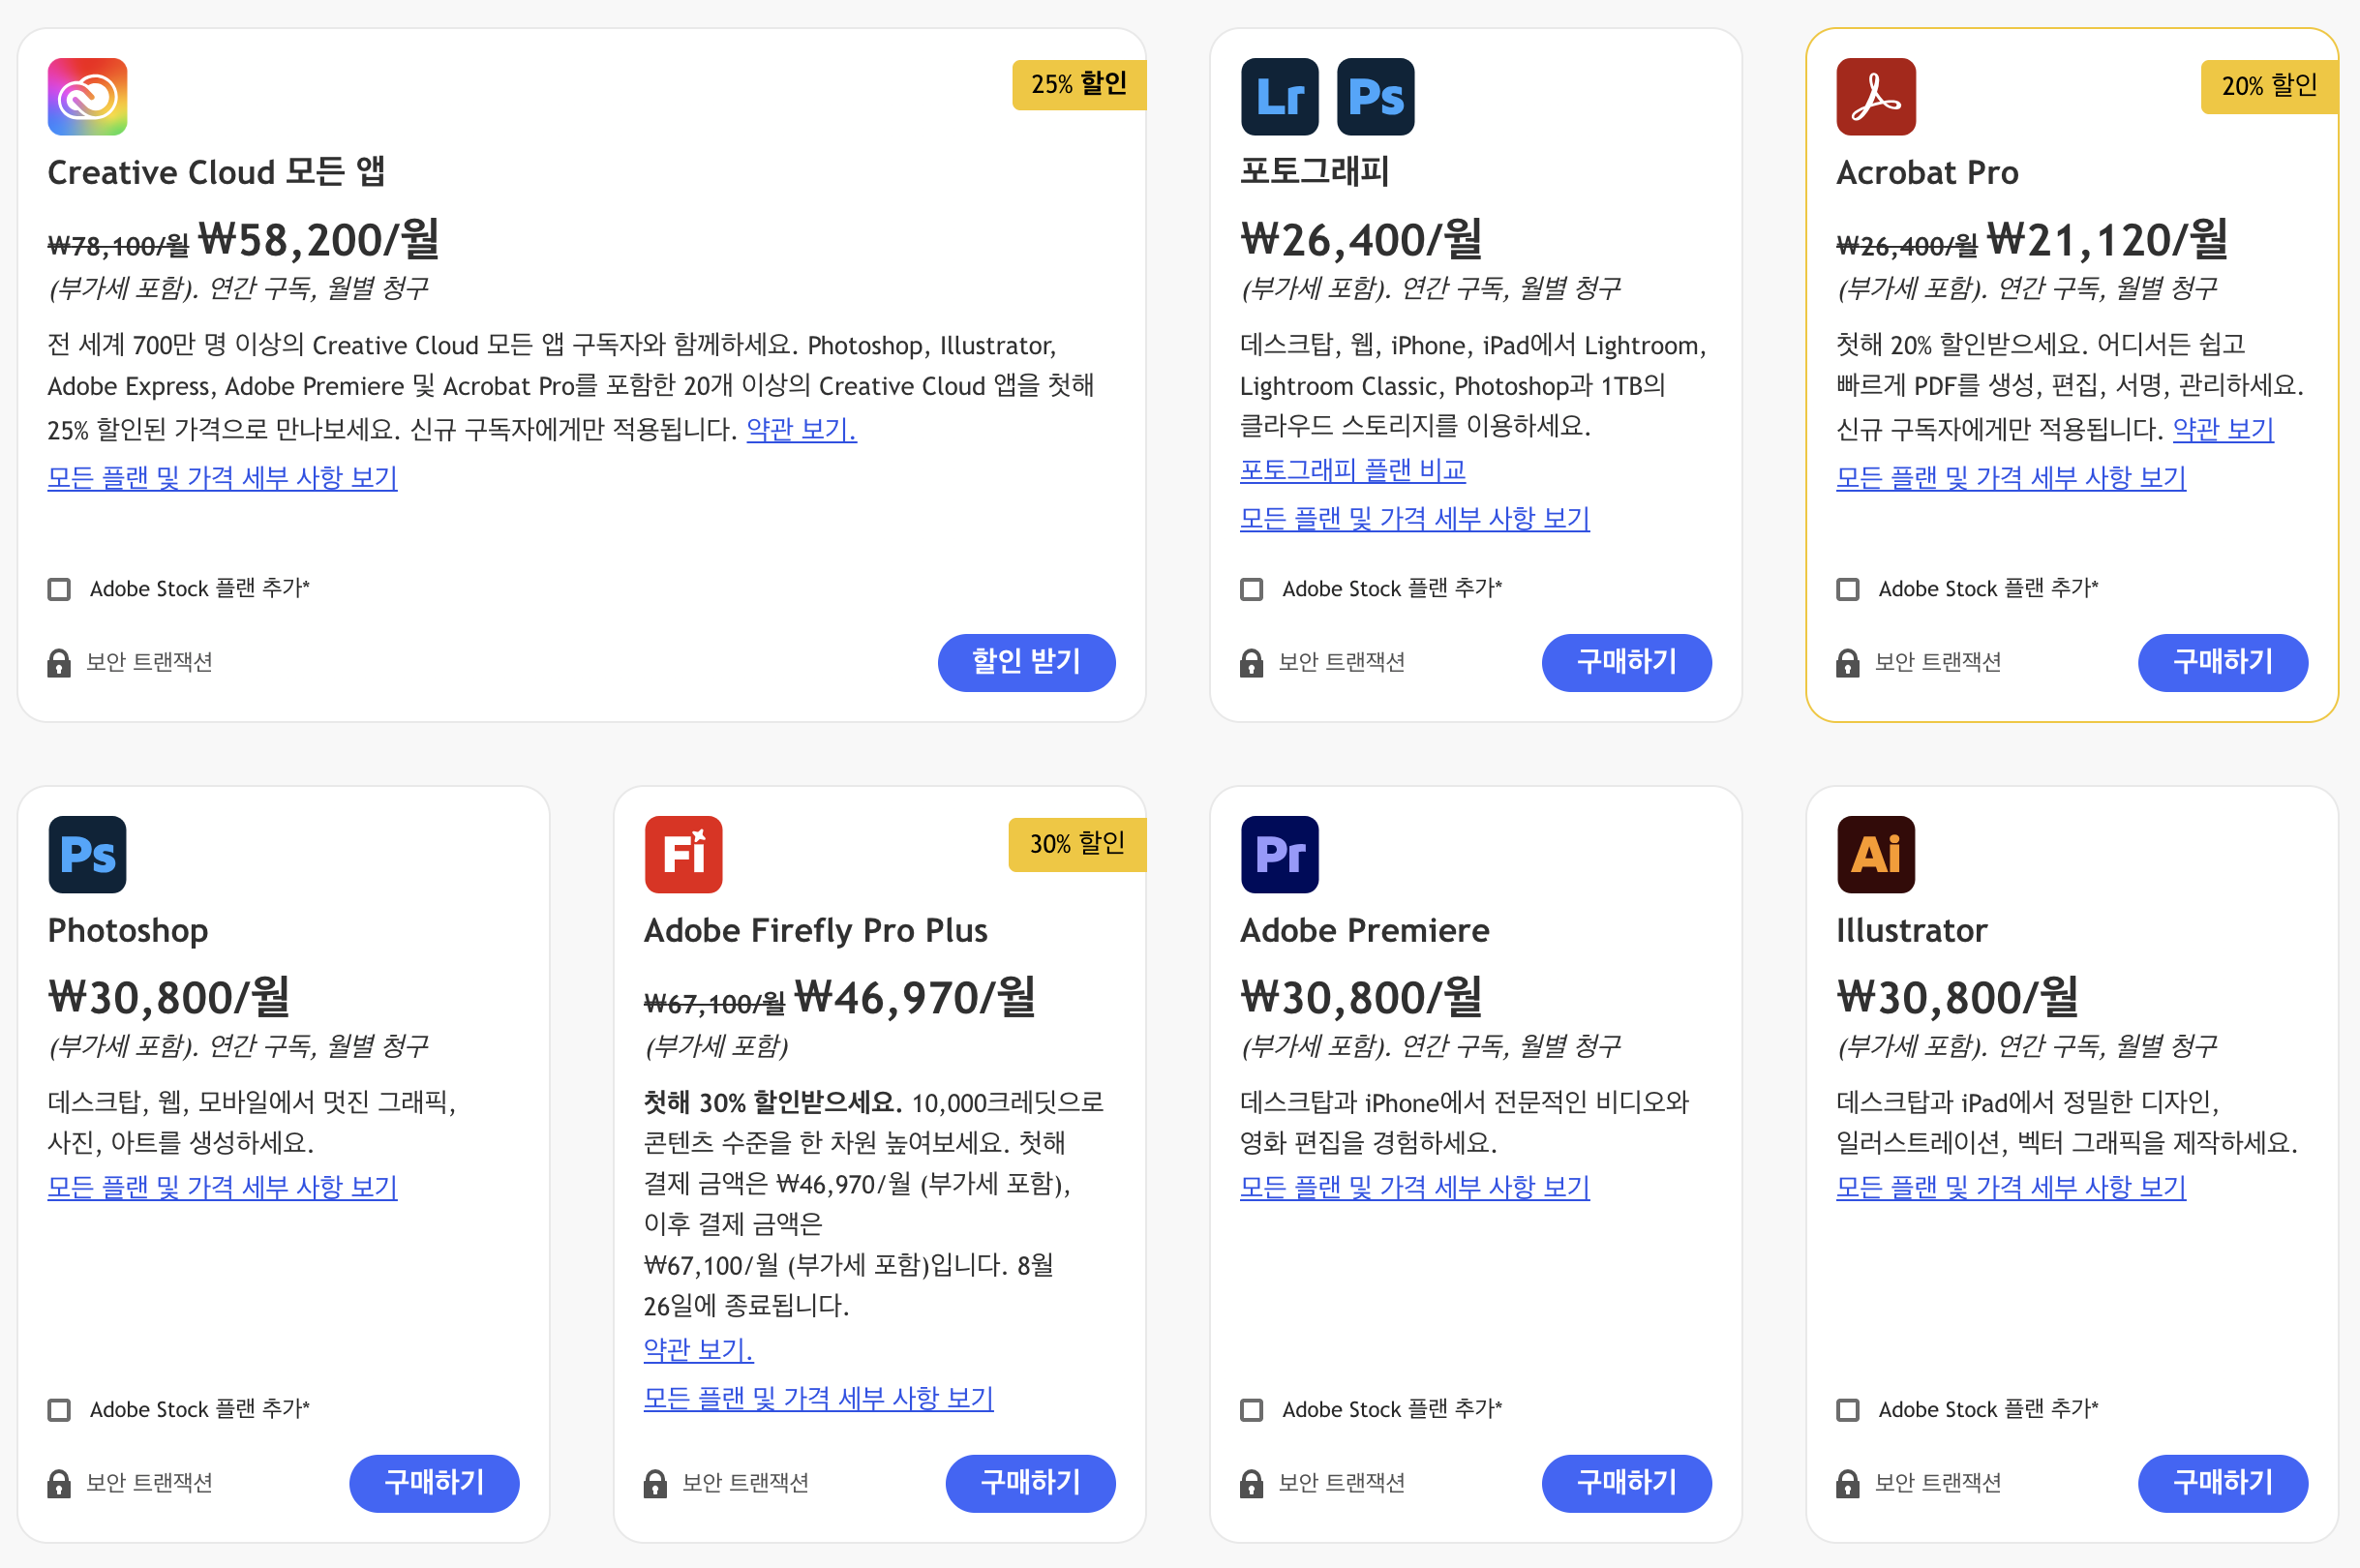Open 모든 플랜 및 가격 세부 사항 보기 in Firefly card
2360x1568 pixels.
coord(818,1398)
